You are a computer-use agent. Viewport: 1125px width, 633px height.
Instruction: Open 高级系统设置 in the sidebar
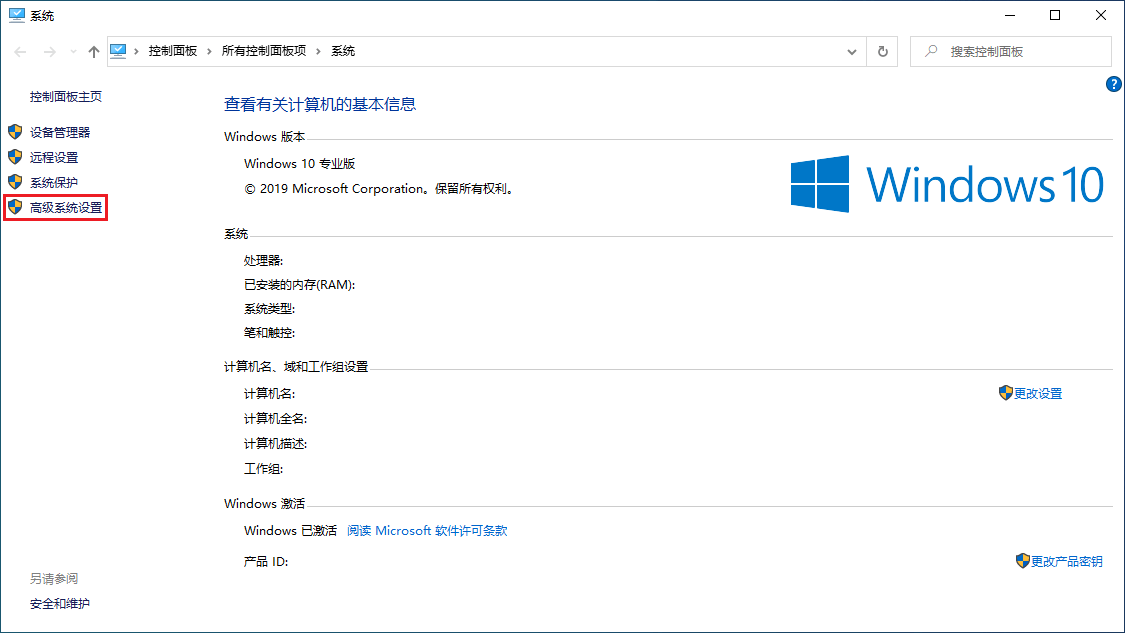[x=66, y=208]
